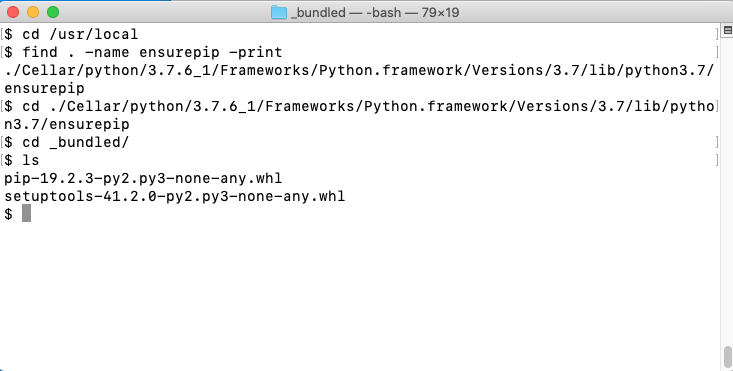Click the folder proxy icon in title bar

[279, 12]
